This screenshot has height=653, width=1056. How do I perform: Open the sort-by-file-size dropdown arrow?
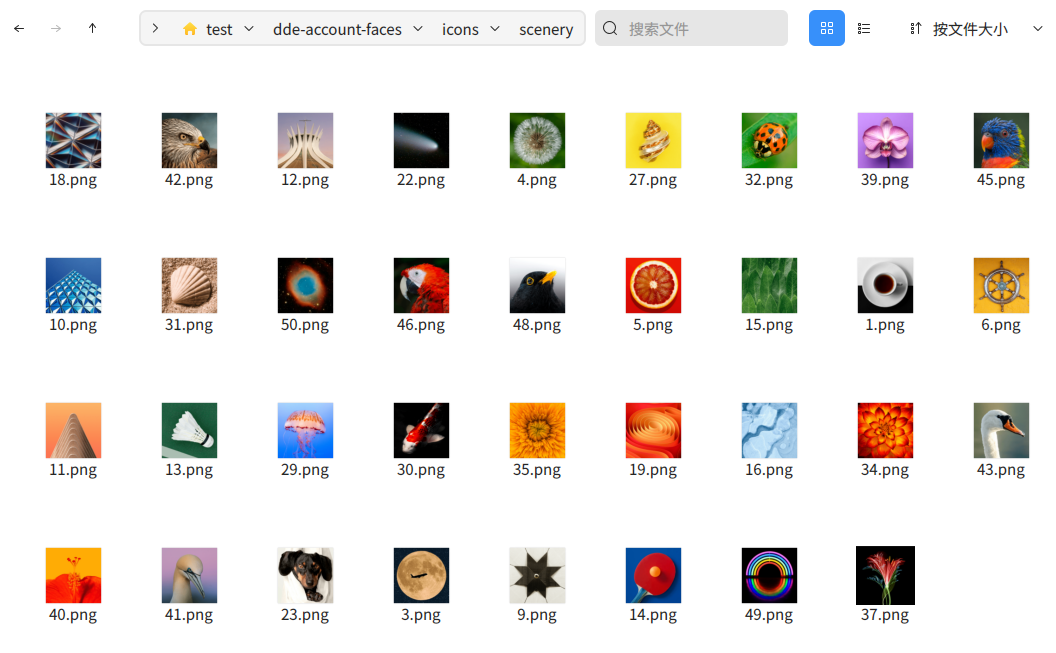1038,29
